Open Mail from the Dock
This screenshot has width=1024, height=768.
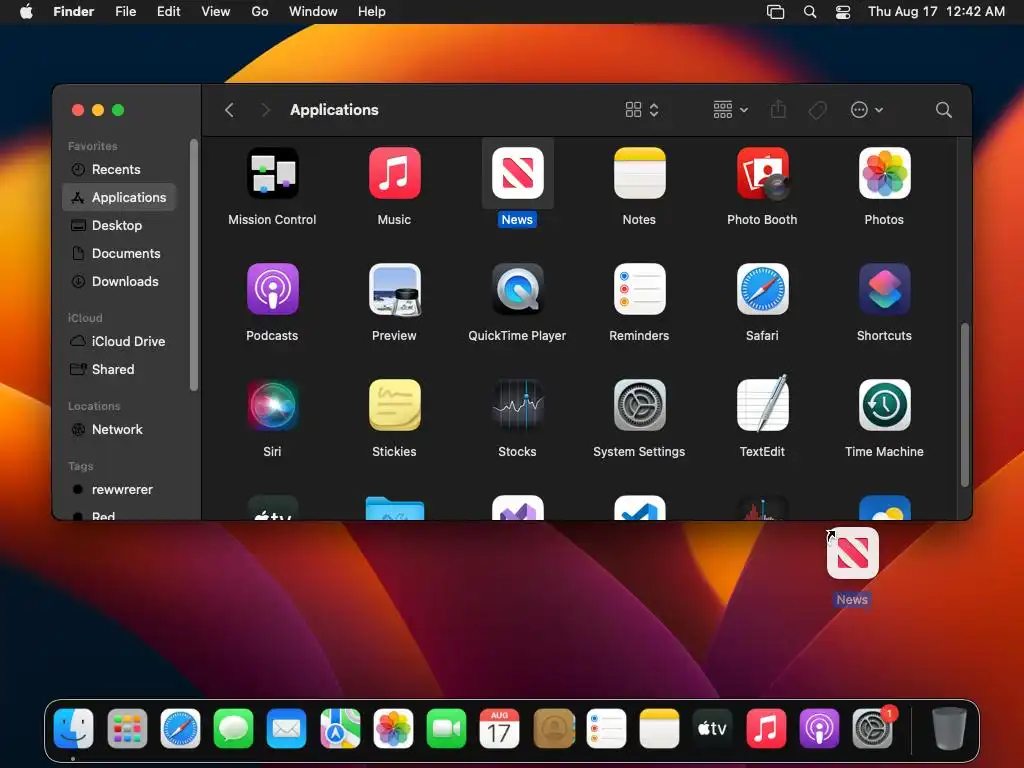click(286, 728)
